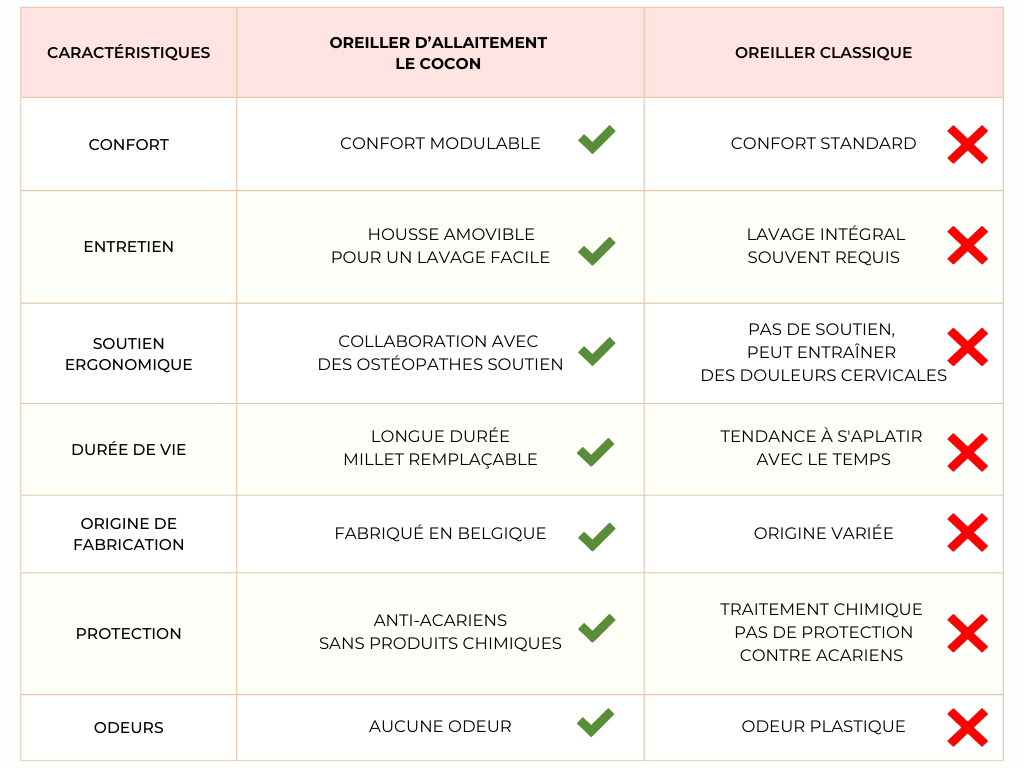Click the red cross beside Odeur Plastique
This screenshot has width=1024, height=768.
pos(967,728)
